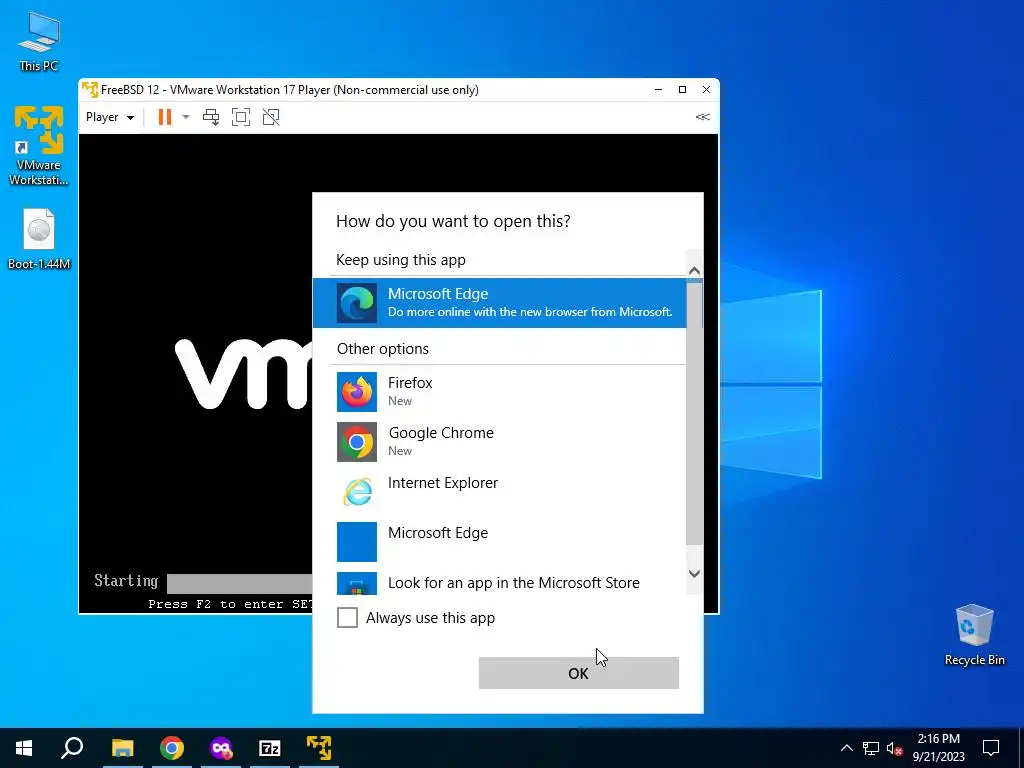1024x768 pixels.
Task: Click the app list scrollbar up arrow
Action: pyautogui.click(x=694, y=270)
